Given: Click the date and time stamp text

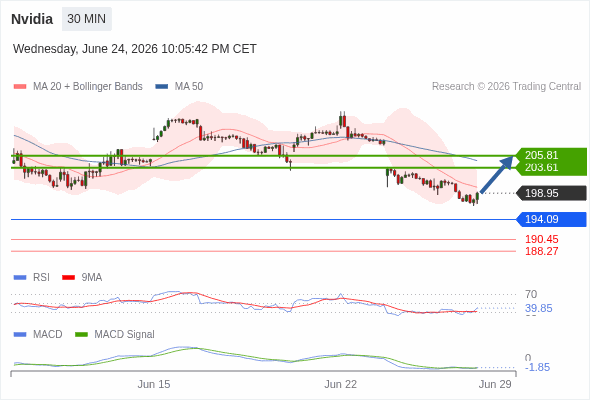Looking at the screenshot, I should (x=135, y=49).
